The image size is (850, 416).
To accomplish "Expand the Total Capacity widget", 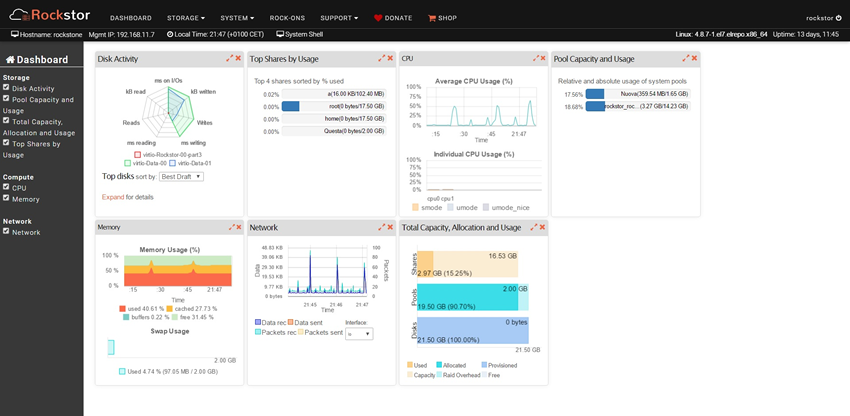I will pyautogui.click(x=532, y=228).
